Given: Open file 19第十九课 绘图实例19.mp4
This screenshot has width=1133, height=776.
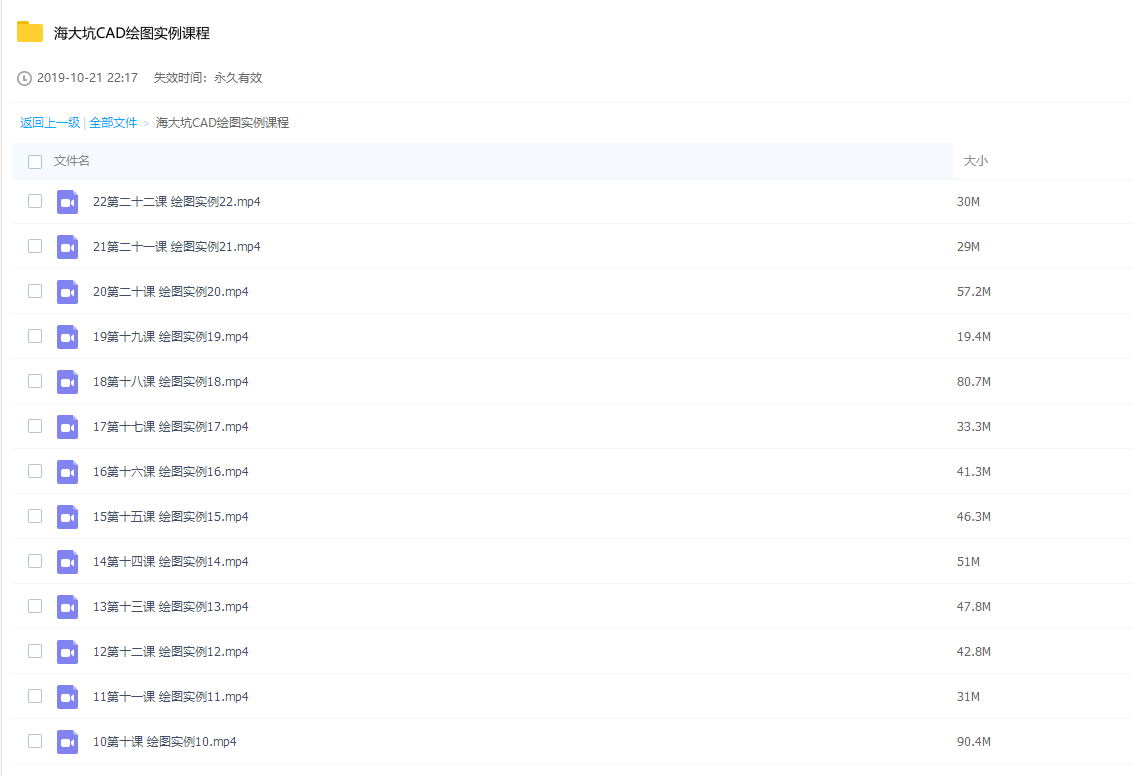Looking at the screenshot, I should pyautogui.click(x=171, y=337).
